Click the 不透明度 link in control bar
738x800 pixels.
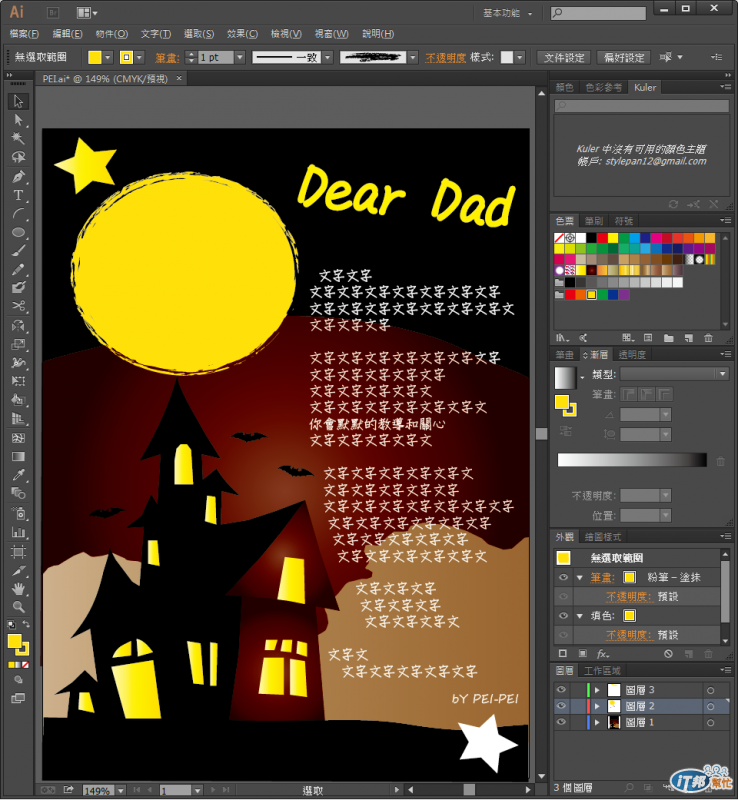[446, 58]
